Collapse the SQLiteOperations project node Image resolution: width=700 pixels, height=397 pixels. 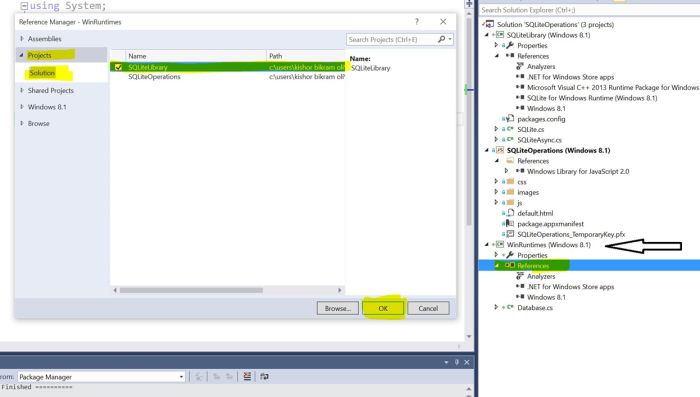[x=487, y=150]
